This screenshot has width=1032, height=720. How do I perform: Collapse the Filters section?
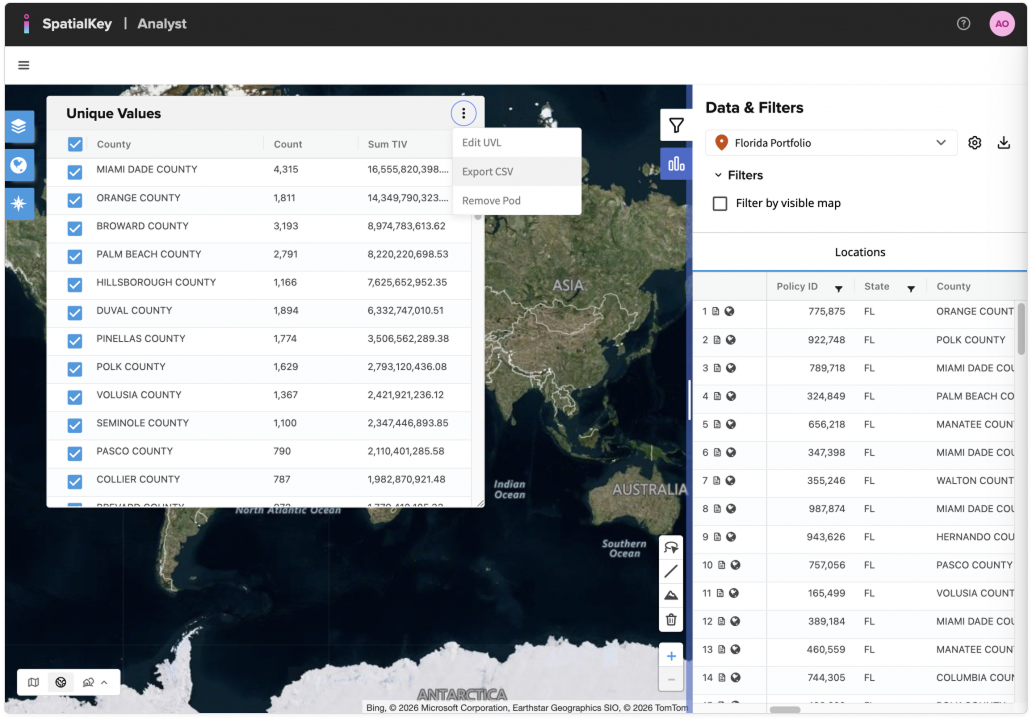tap(718, 175)
